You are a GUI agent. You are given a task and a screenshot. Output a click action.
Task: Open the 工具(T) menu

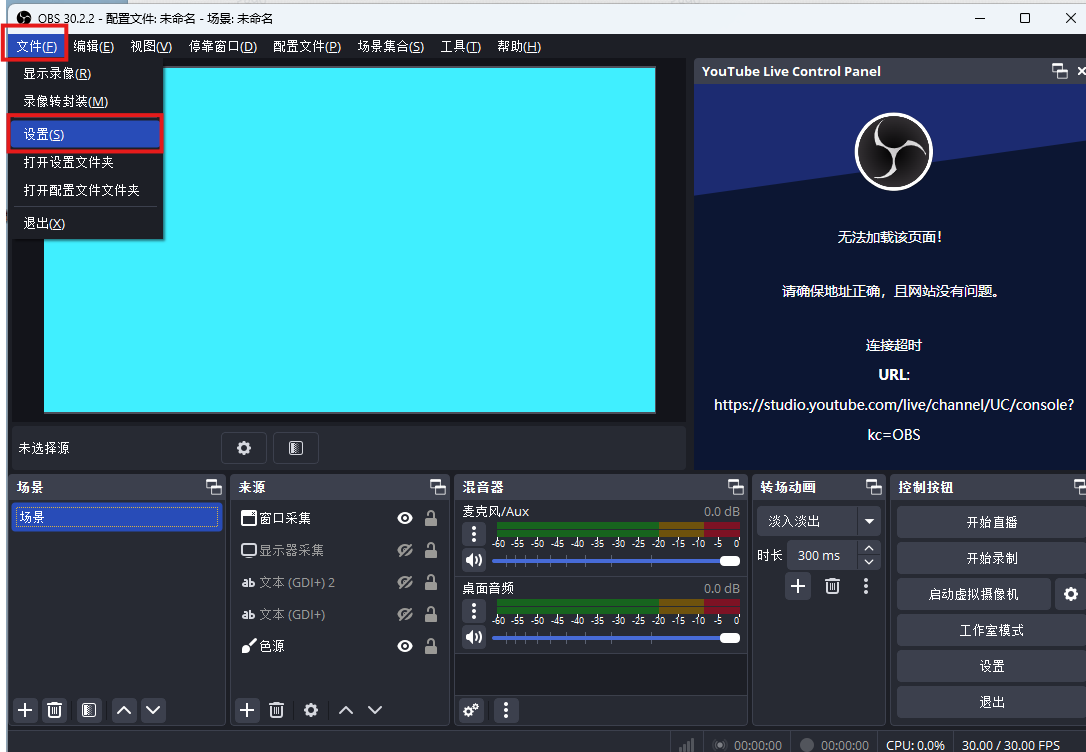(x=460, y=46)
